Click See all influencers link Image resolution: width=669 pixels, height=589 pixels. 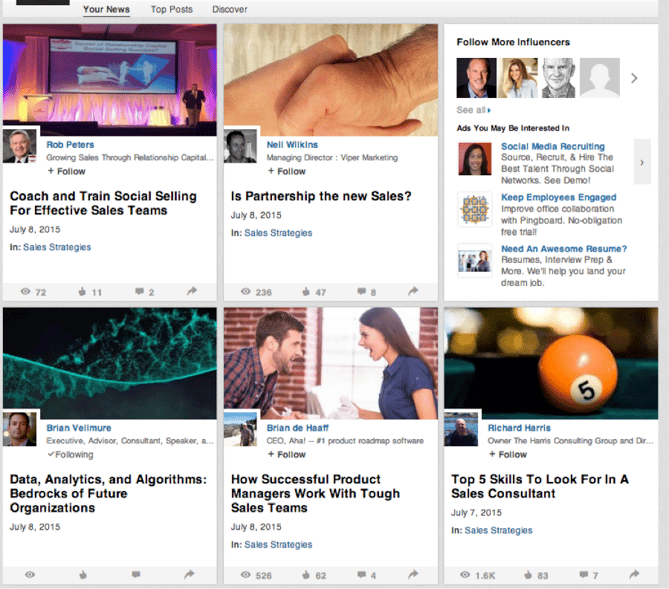point(474,110)
